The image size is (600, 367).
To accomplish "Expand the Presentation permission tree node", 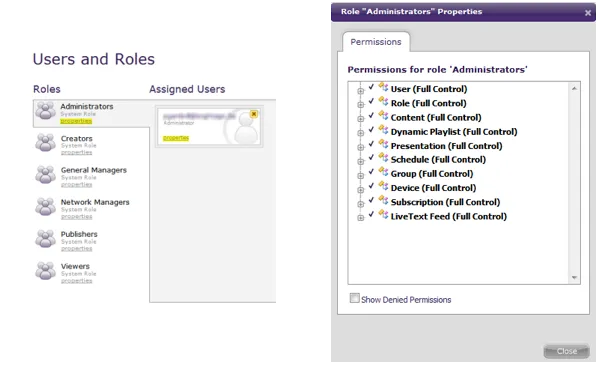I will click(360, 147).
